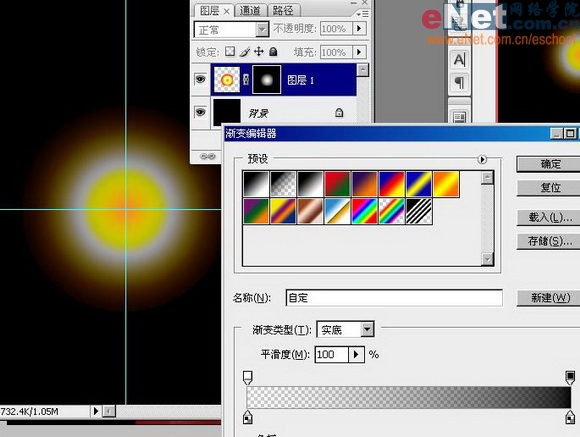The width and height of the screenshot is (580, 437).
Task: Select the blue yellow blue gradient preset
Action: pyautogui.click(x=419, y=184)
